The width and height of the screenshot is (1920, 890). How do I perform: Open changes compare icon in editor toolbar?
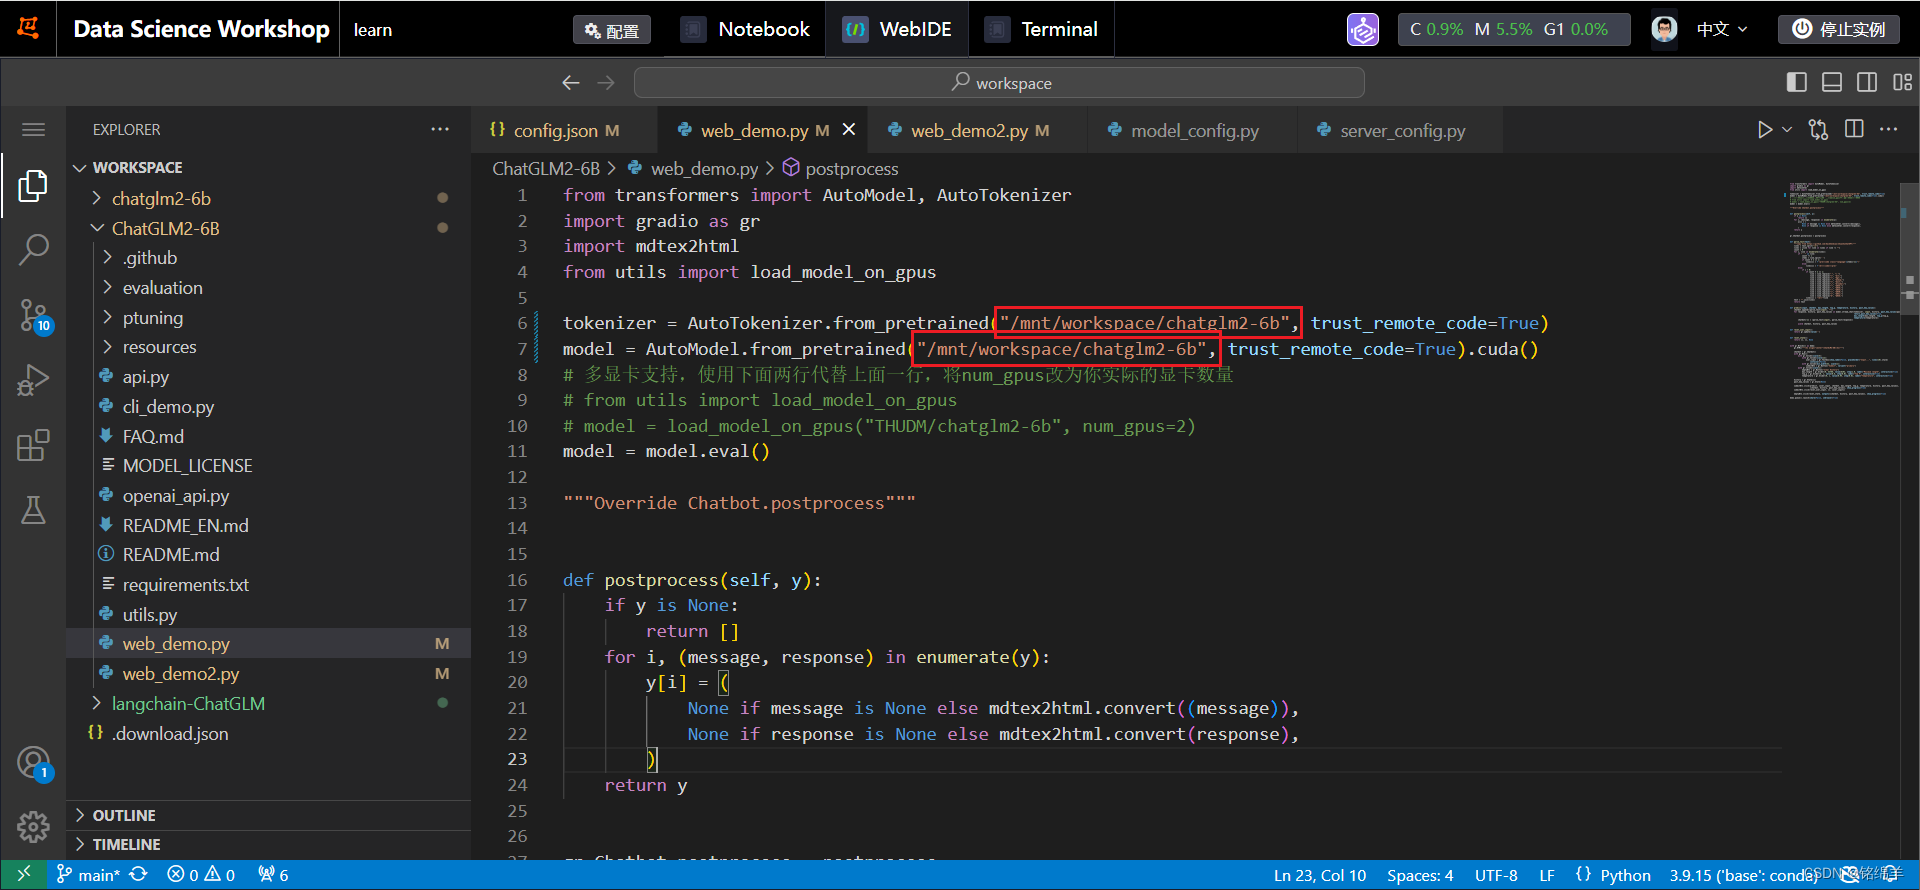tap(1819, 130)
